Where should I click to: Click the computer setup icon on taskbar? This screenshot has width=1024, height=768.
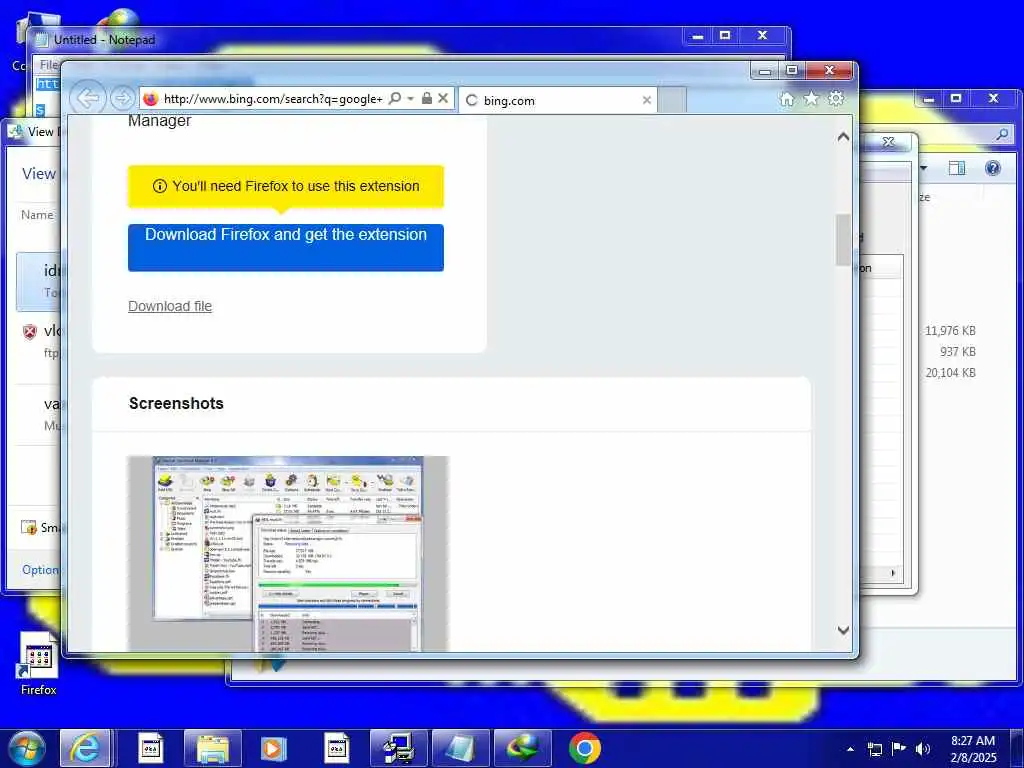(x=398, y=748)
